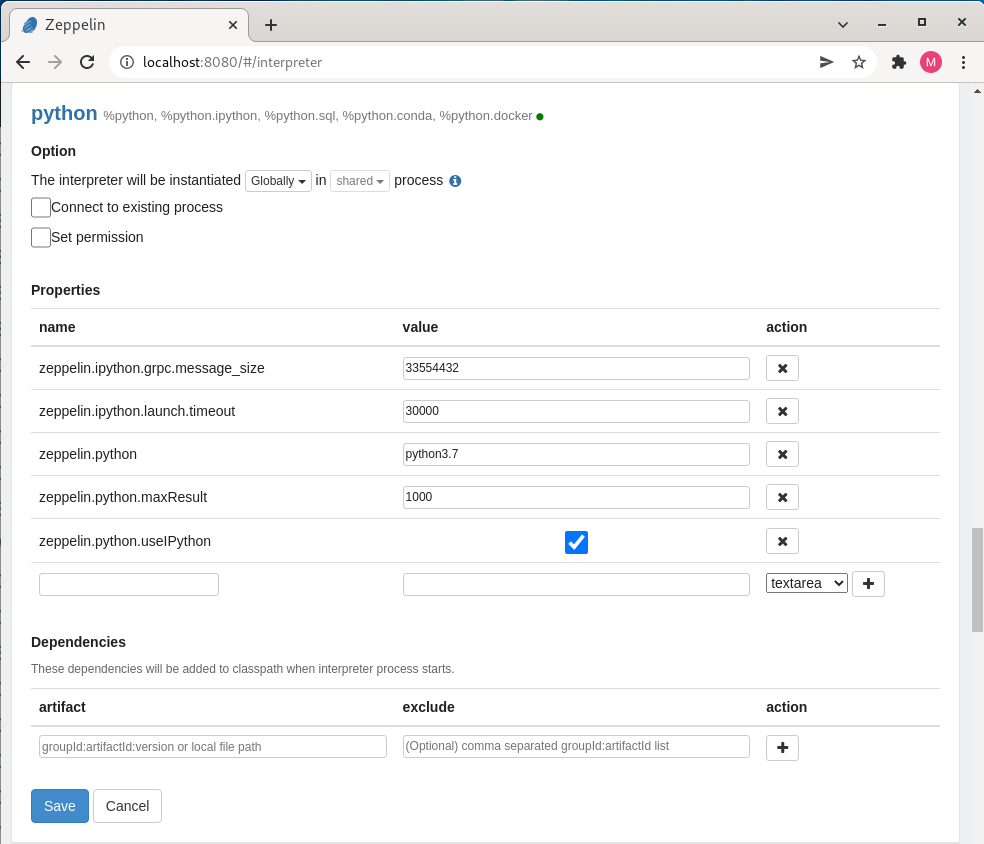Go back in browser history

tap(23, 62)
